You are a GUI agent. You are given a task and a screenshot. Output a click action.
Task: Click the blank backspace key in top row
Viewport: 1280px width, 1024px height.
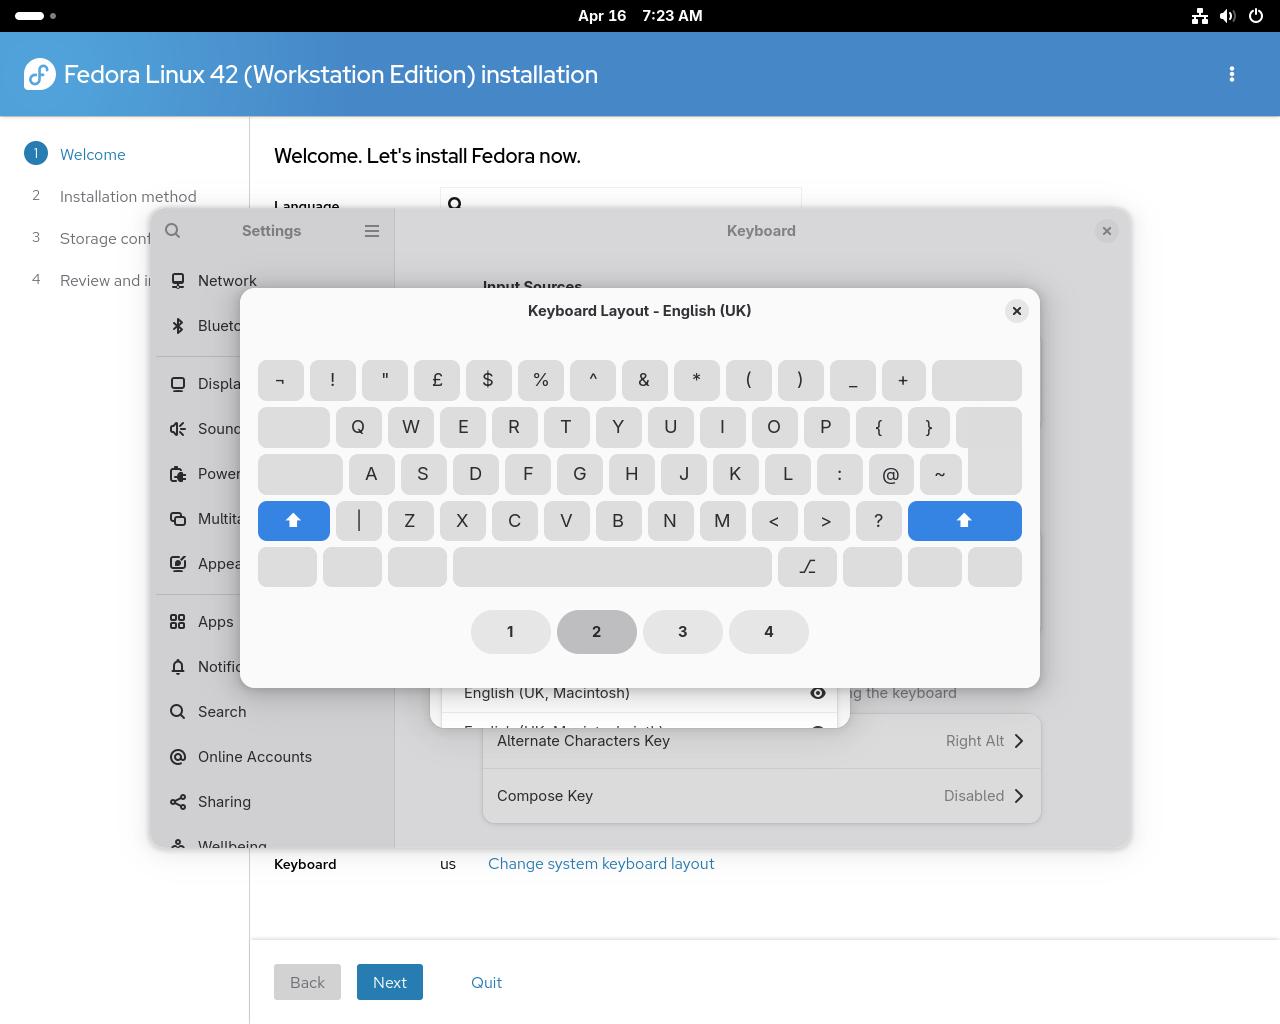click(977, 380)
